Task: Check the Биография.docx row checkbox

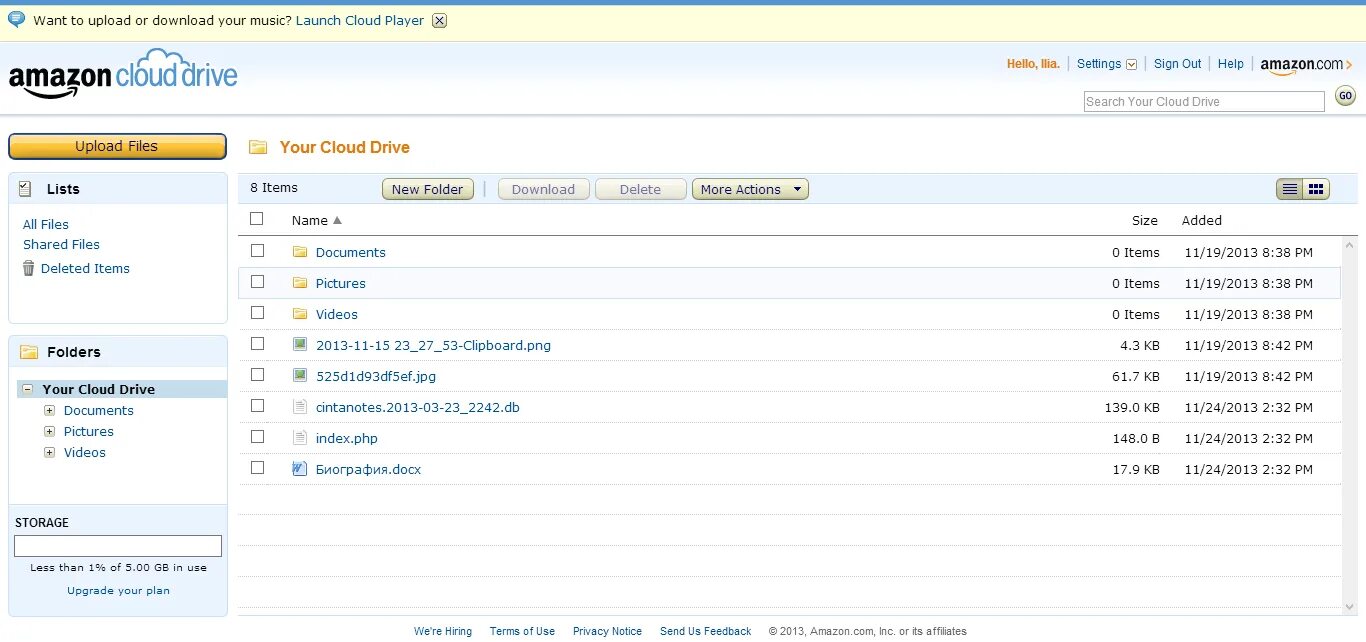Action: pos(257,468)
